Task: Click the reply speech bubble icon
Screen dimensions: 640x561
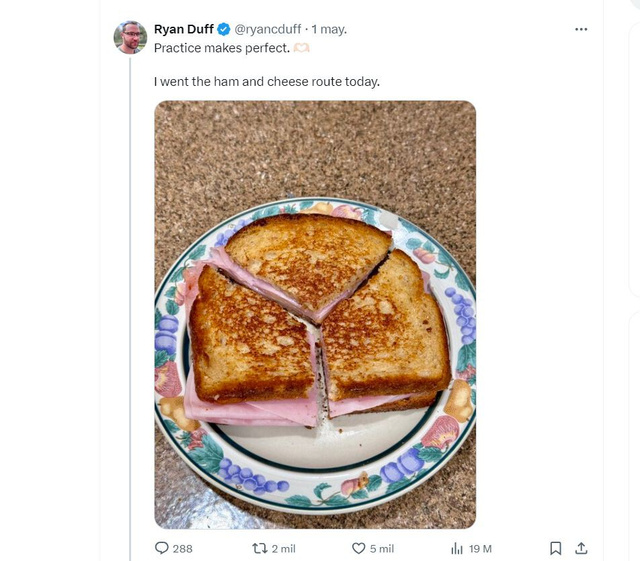Action: tap(162, 548)
